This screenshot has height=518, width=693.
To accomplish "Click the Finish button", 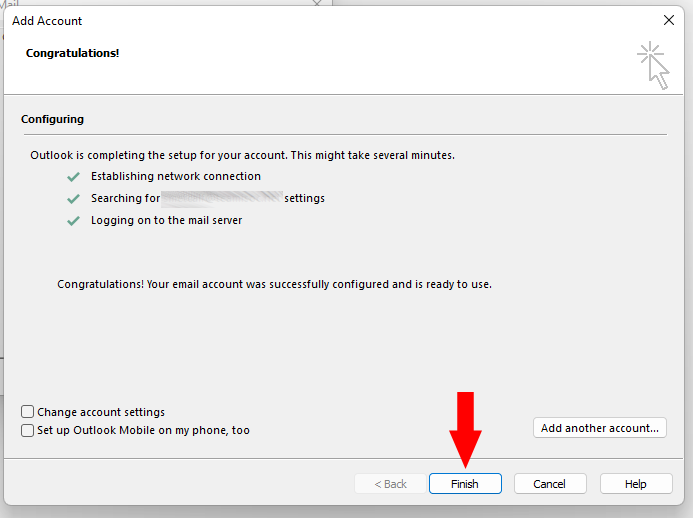I will click(465, 484).
